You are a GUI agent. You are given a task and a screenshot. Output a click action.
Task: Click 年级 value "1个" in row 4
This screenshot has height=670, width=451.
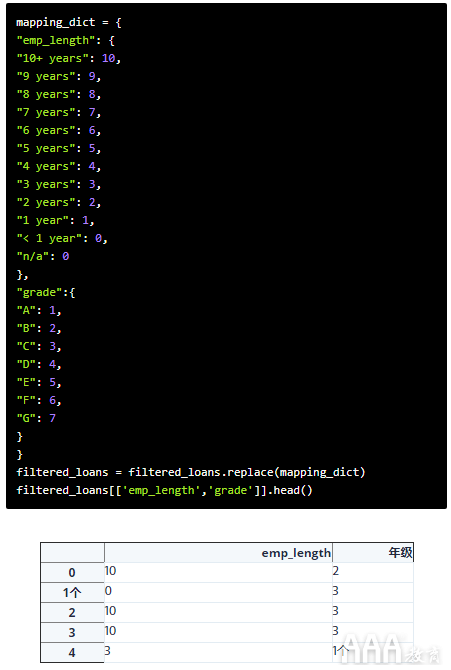point(341,651)
